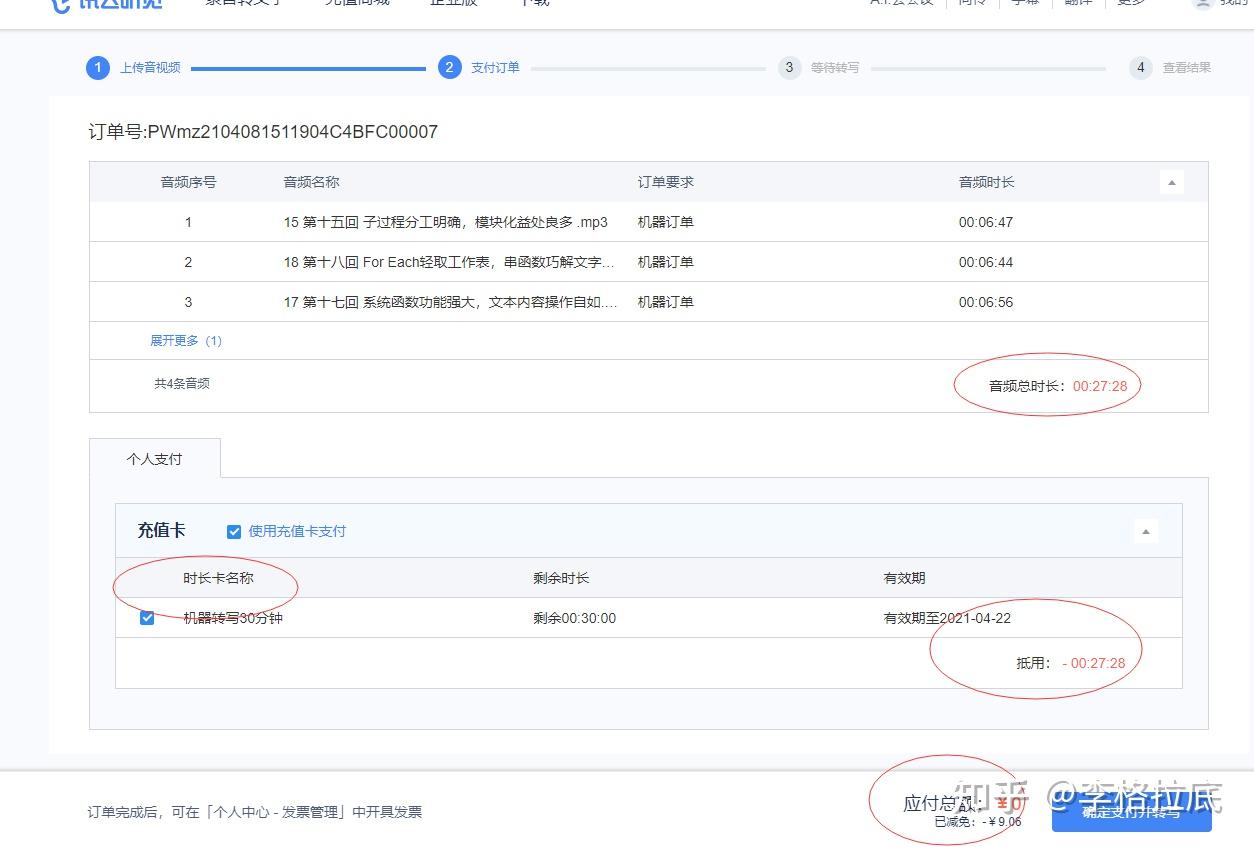
Task: Click 机器订单 in row 3
Action: [x=666, y=302]
